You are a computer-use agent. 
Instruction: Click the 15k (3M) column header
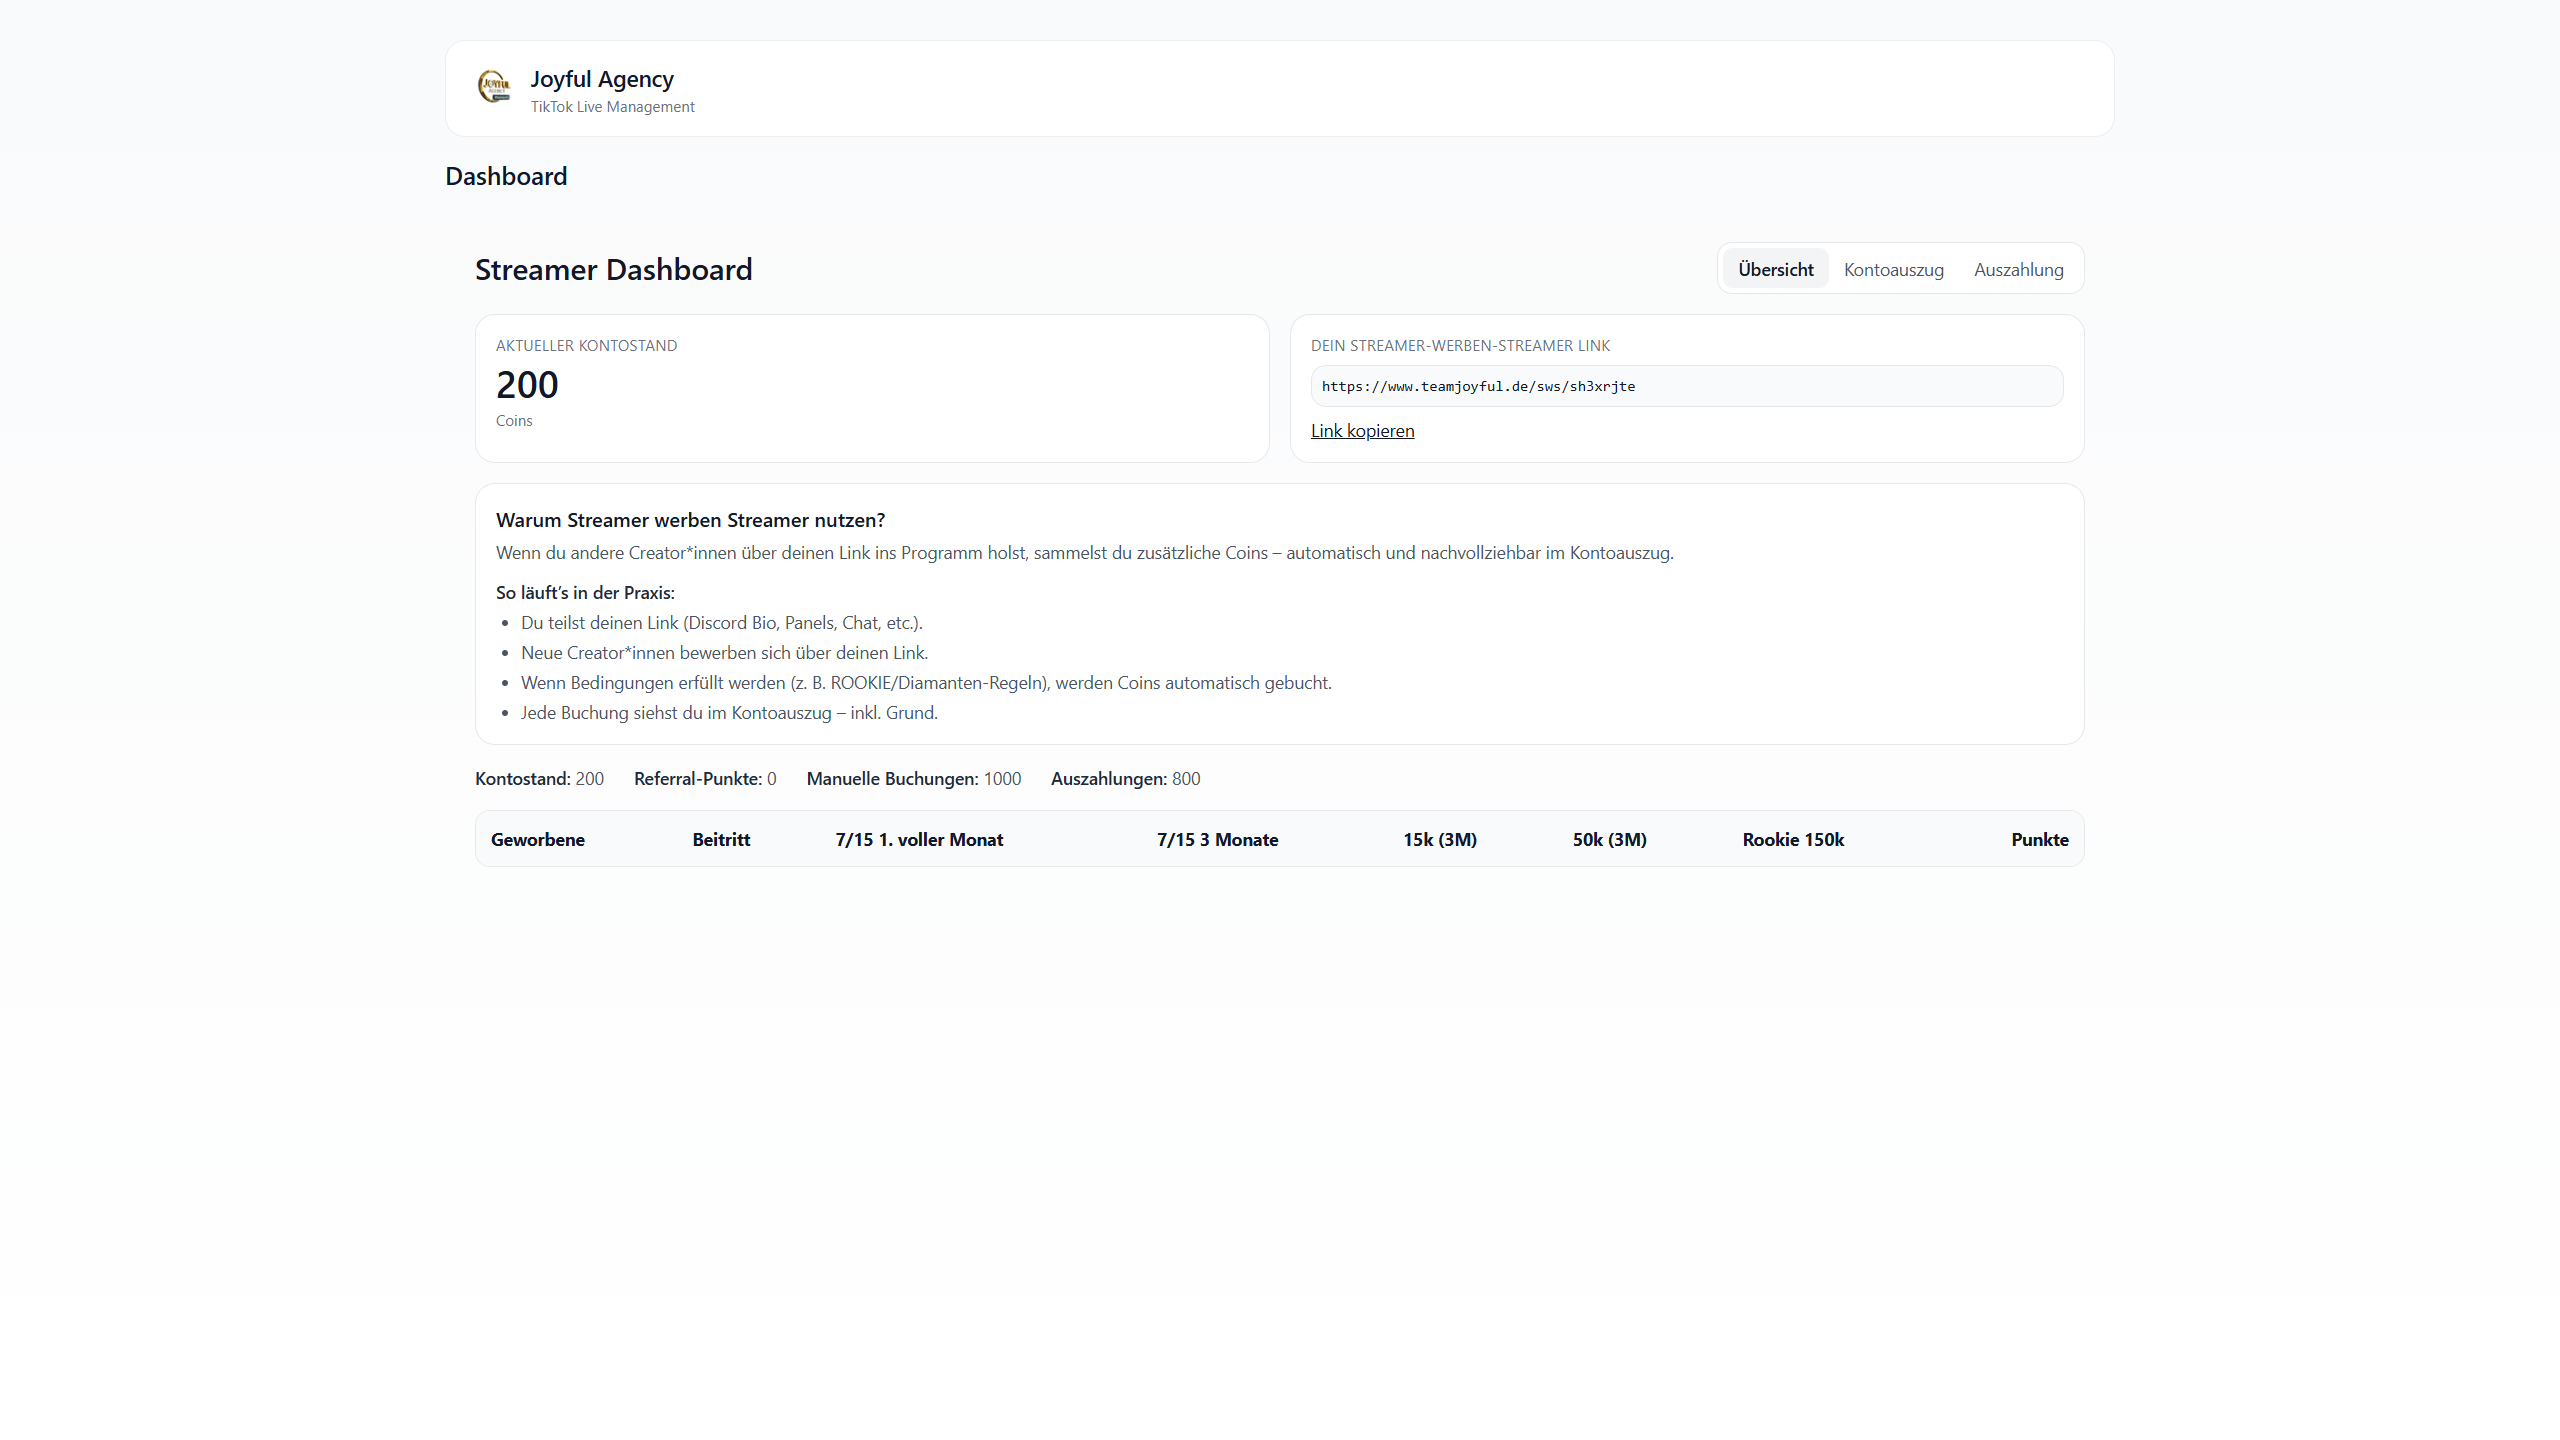click(1439, 840)
